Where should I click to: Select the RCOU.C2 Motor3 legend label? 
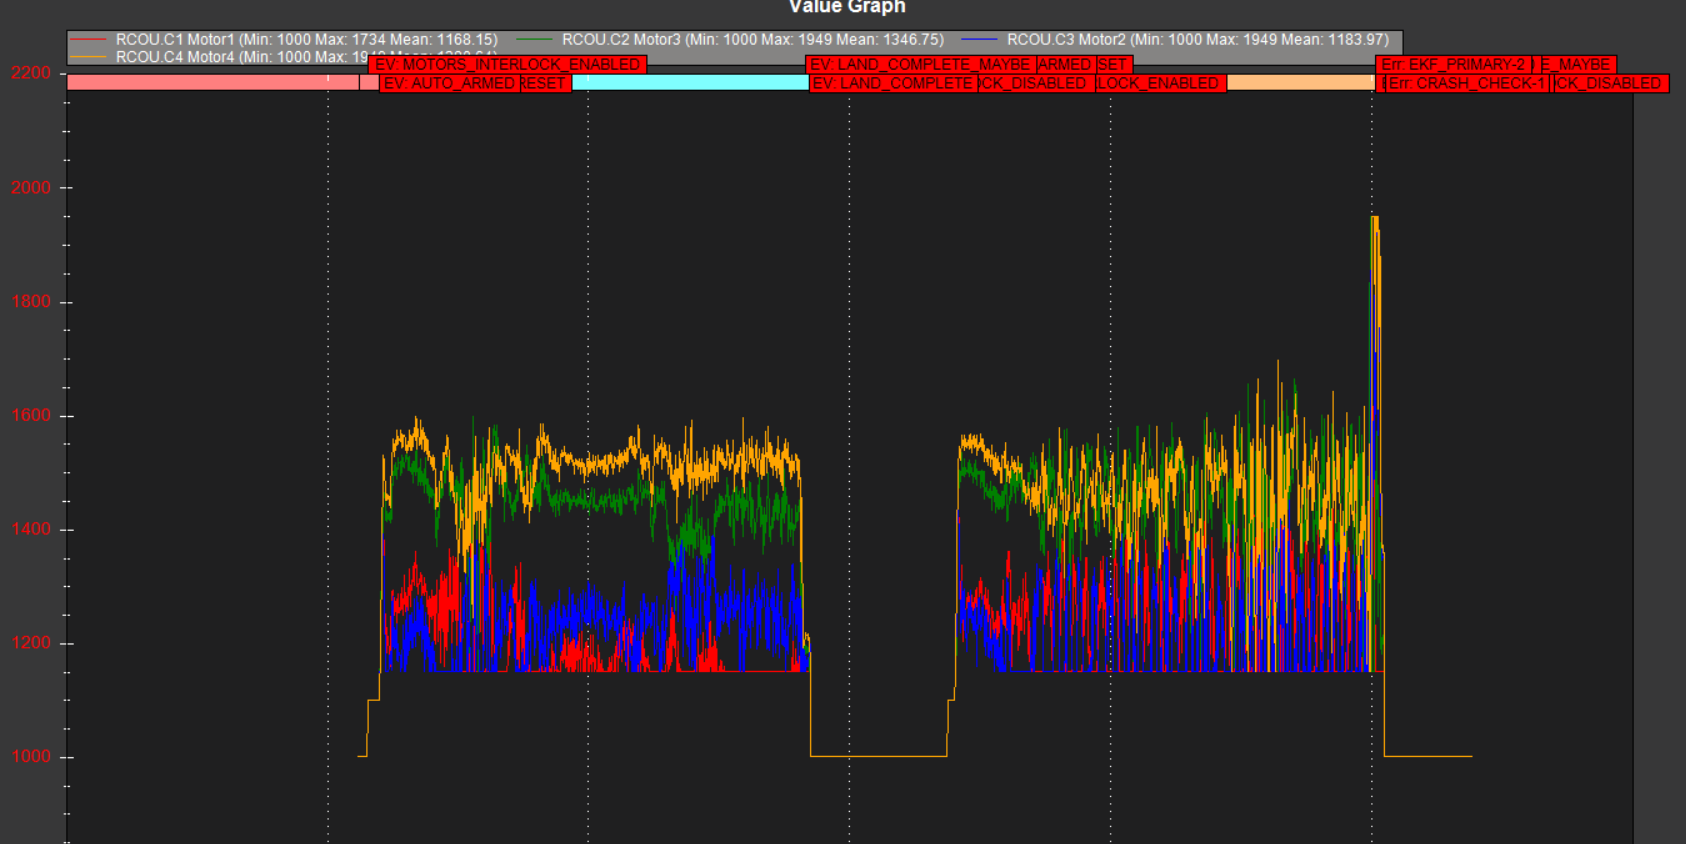click(752, 40)
